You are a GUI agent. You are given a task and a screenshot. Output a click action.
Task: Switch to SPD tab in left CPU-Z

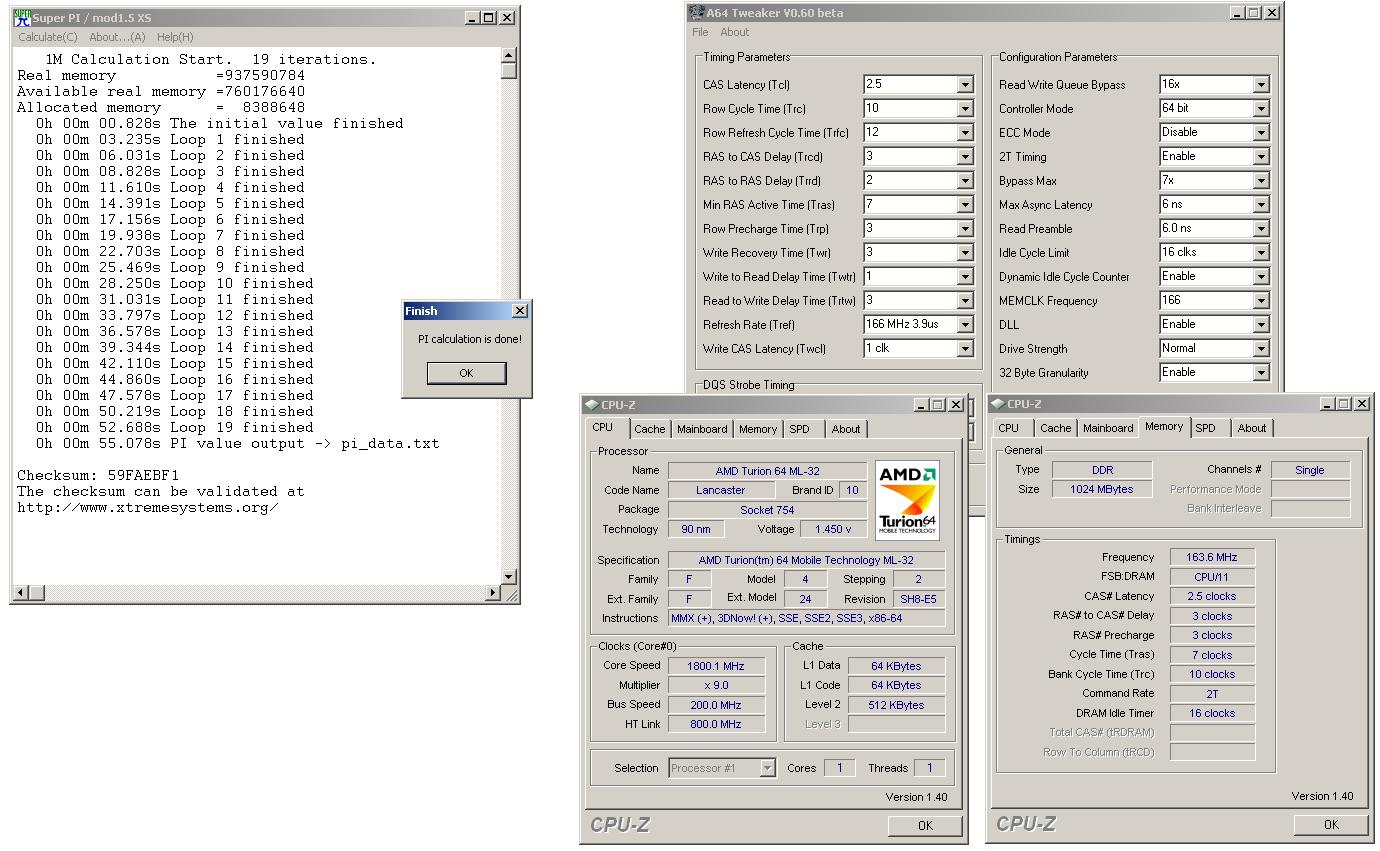(799, 429)
